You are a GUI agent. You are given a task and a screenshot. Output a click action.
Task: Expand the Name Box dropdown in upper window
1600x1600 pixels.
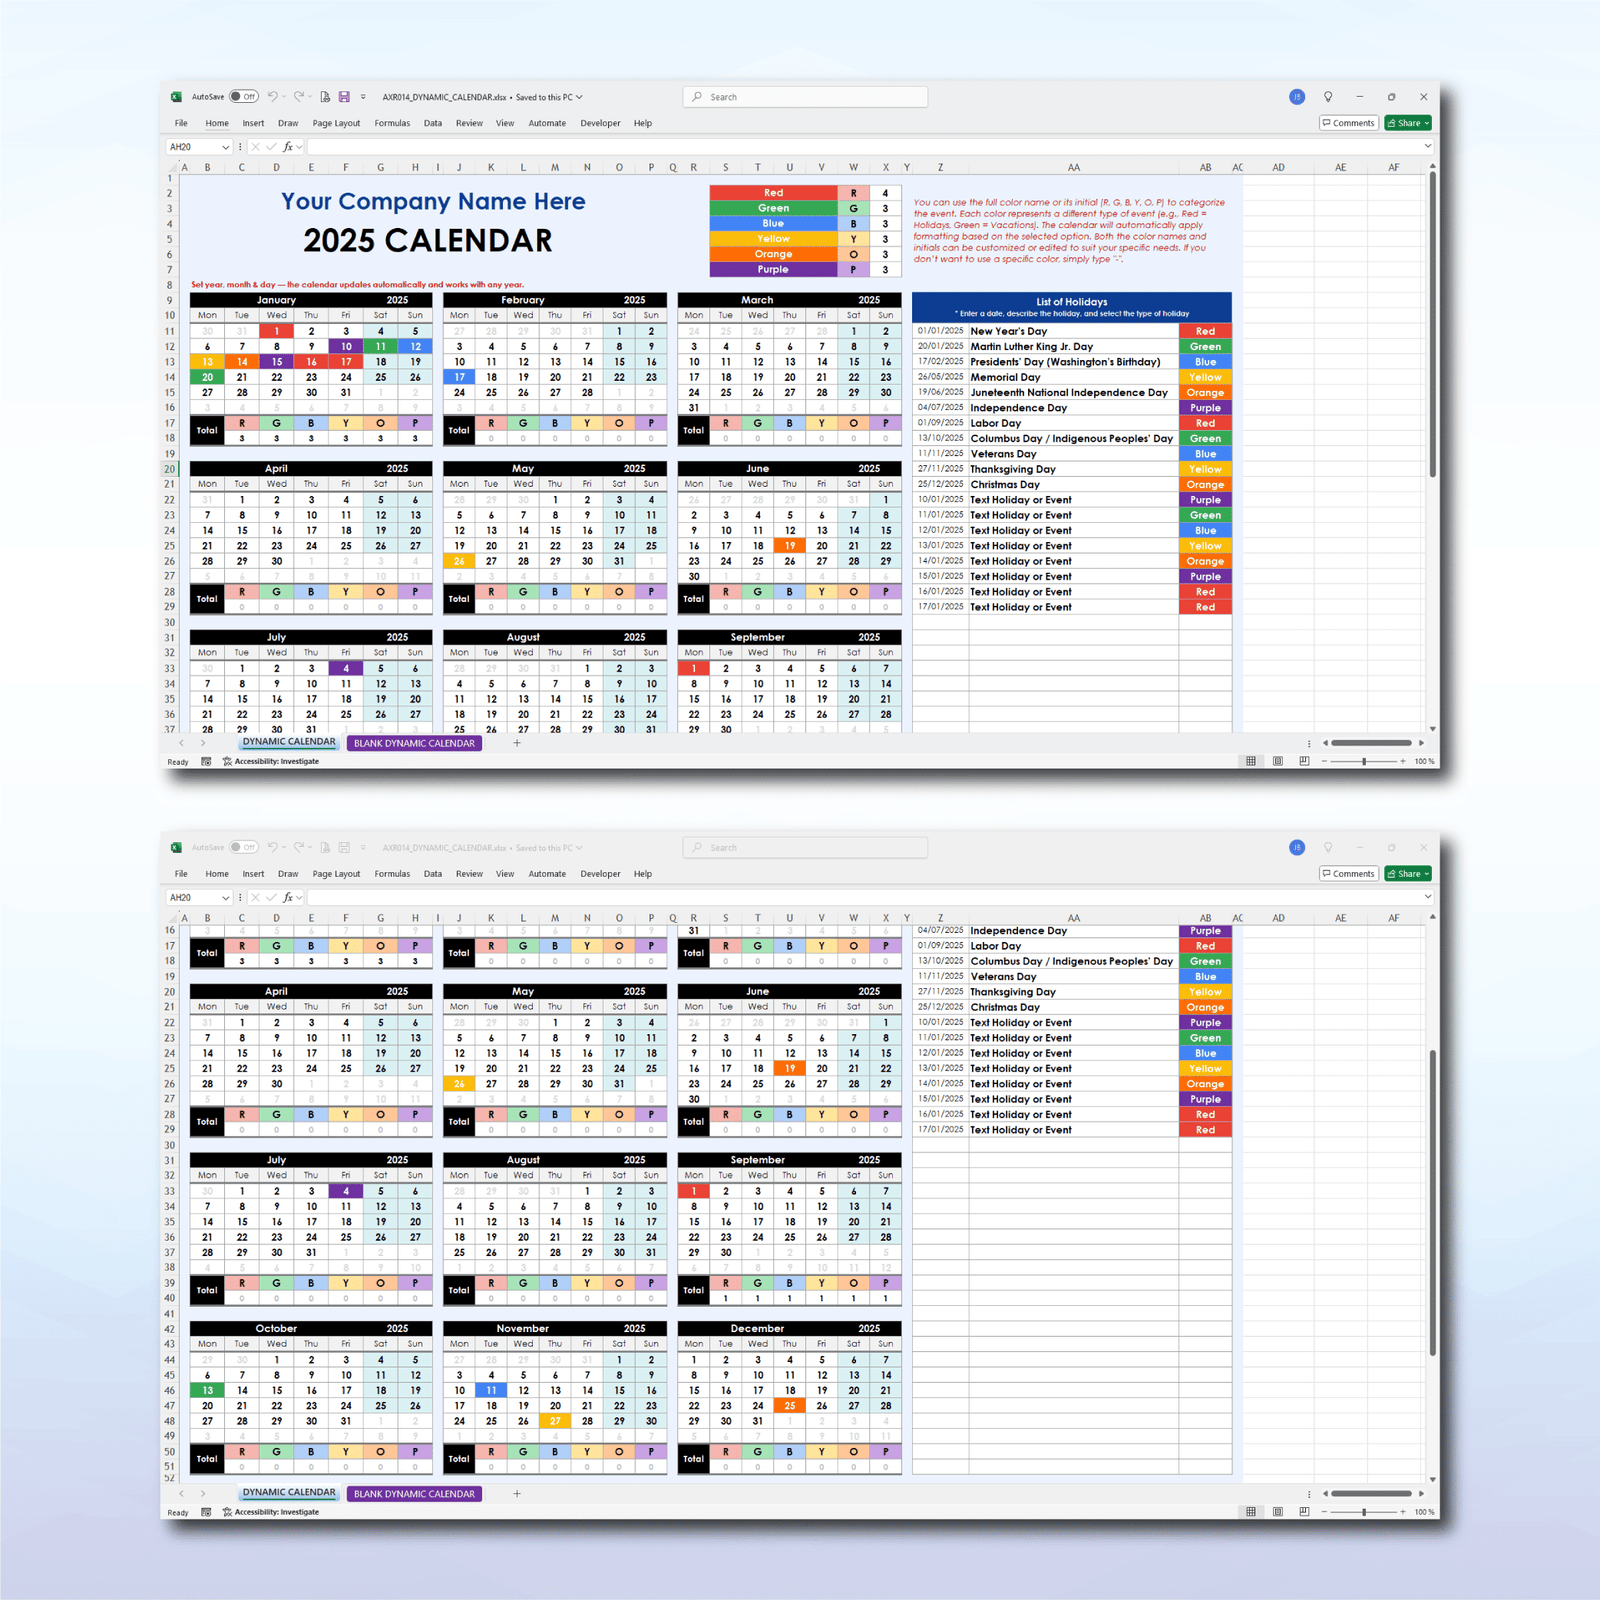[x=226, y=147]
